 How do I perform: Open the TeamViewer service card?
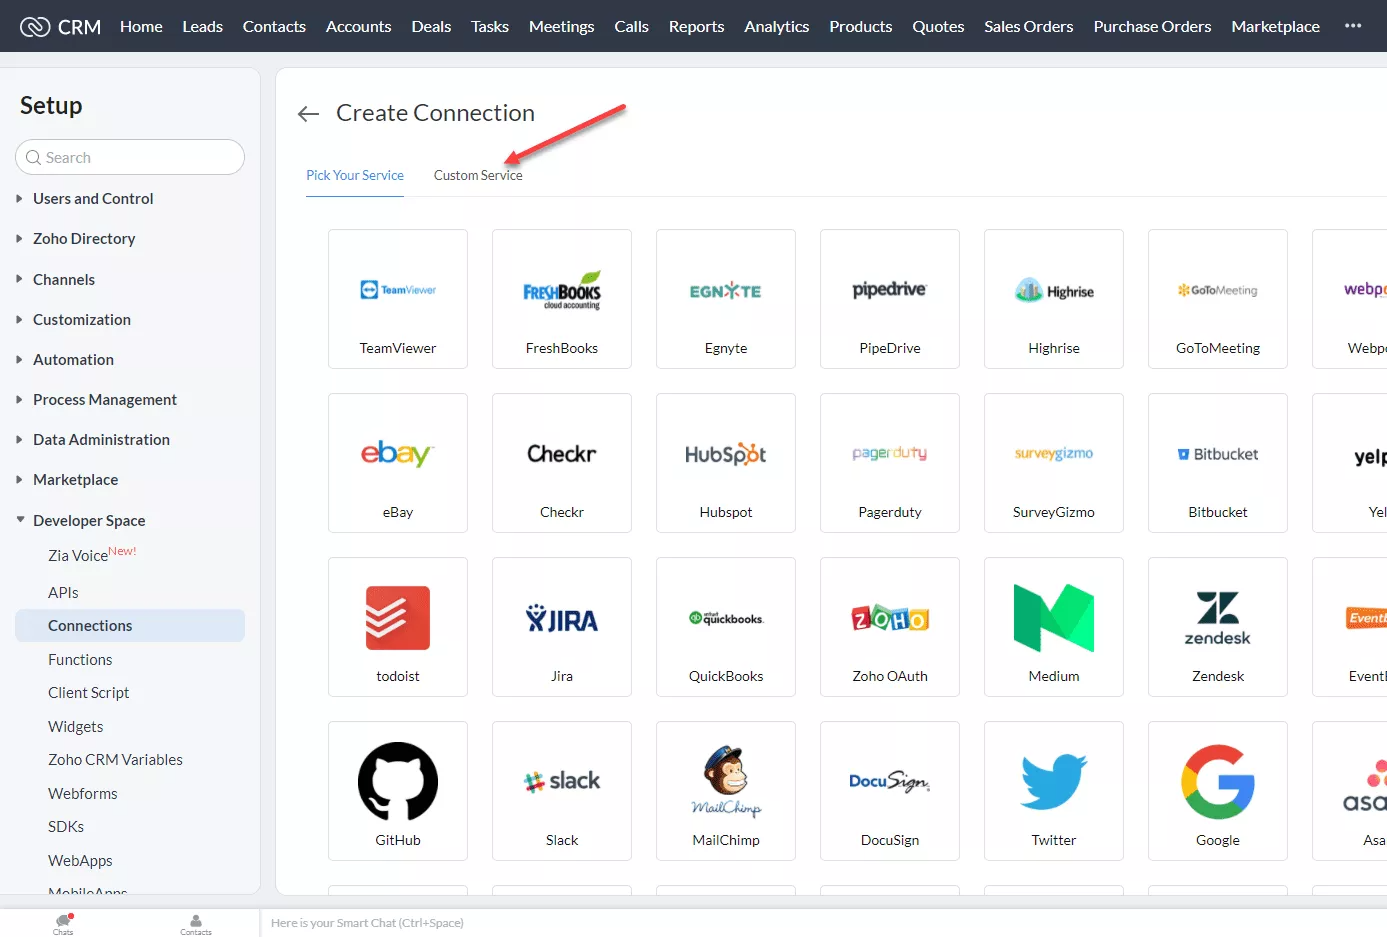[x=398, y=299]
